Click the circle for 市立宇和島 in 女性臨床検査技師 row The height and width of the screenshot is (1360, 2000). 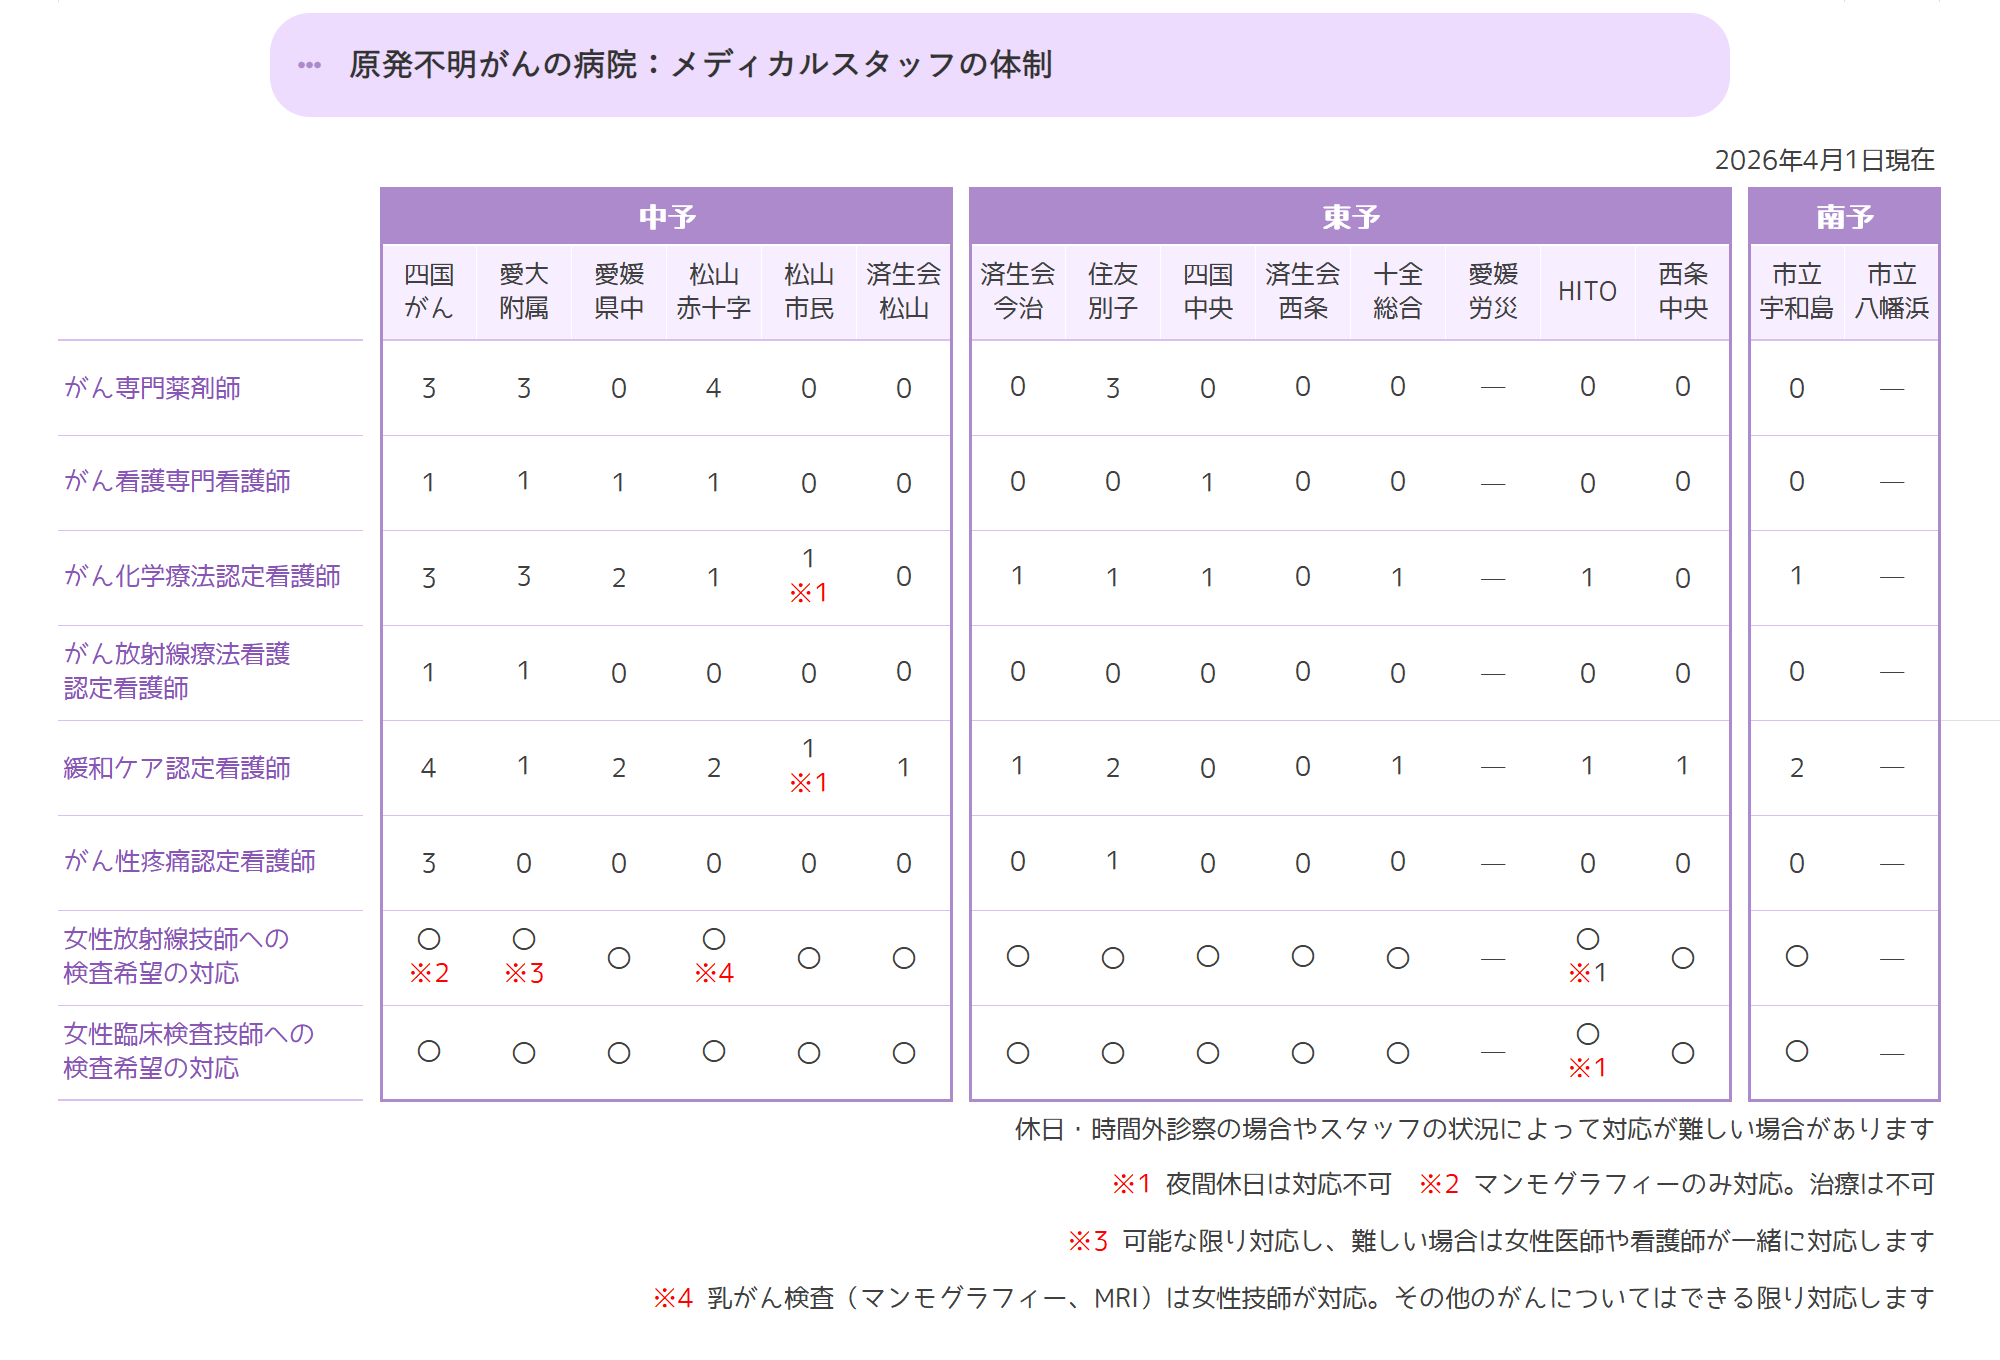pos(1797,1051)
